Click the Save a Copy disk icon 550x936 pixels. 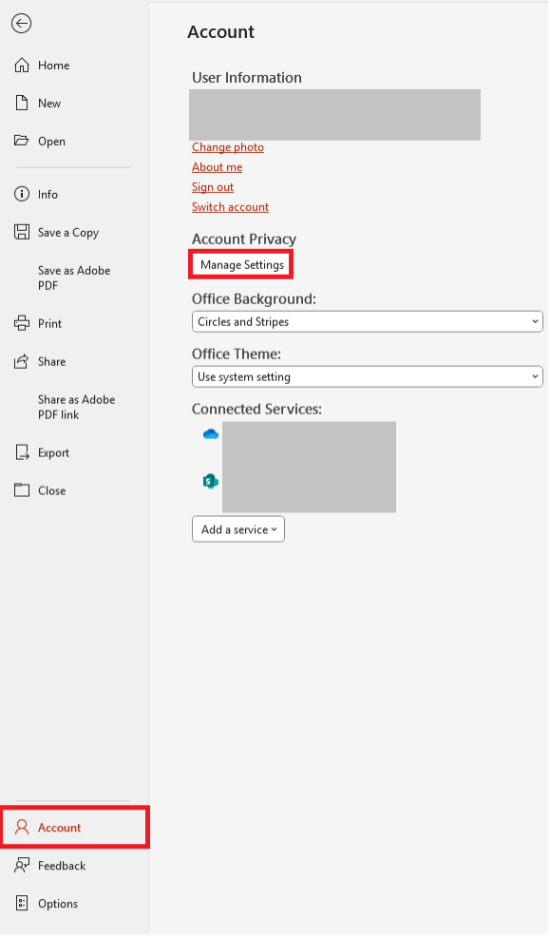point(21,232)
